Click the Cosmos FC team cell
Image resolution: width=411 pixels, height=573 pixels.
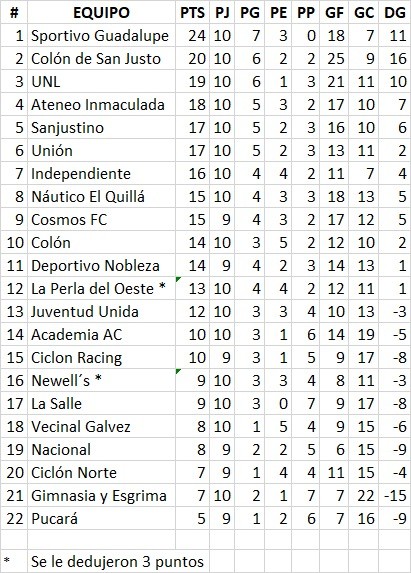(x=101, y=220)
